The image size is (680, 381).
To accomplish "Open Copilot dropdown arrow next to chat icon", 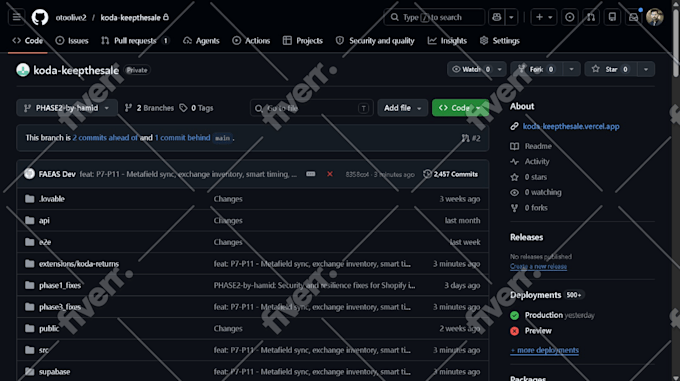I will pyautogui.click(x=511, y=17).
